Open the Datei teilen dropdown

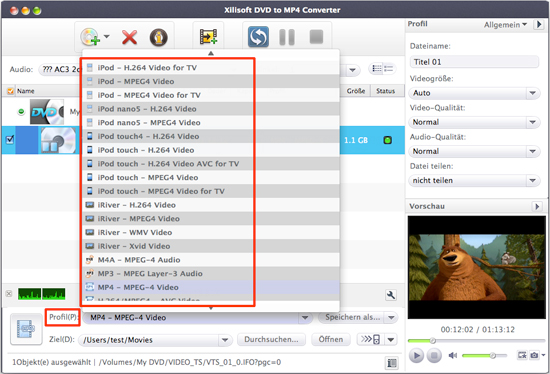[x=474, y=180]
